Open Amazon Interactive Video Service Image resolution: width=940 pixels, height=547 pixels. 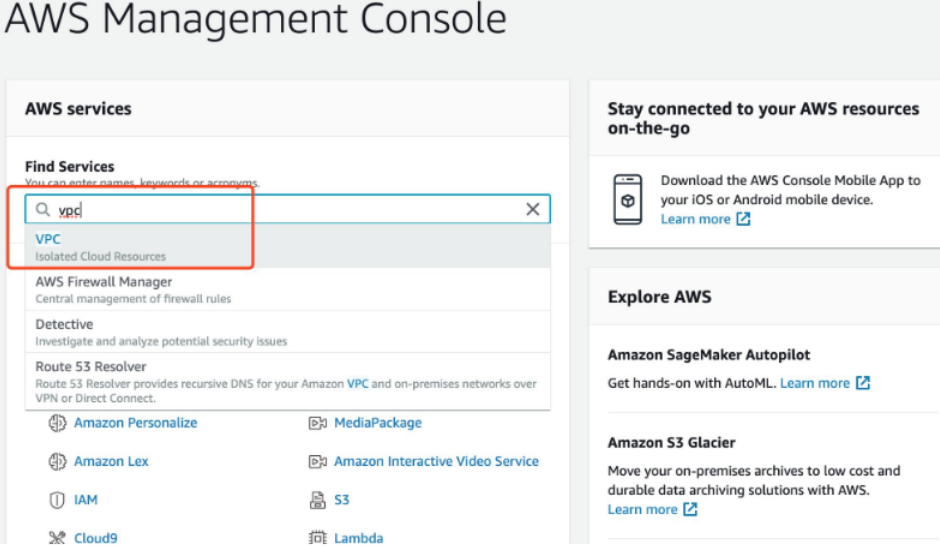[436, 461]
